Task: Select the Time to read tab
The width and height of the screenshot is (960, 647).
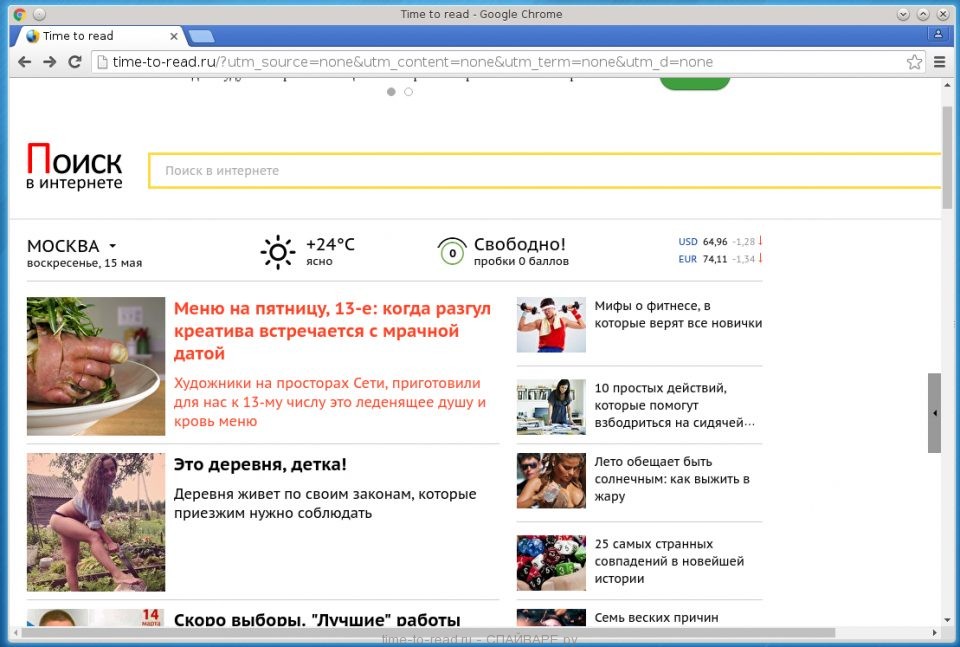Action: [98, 36]
